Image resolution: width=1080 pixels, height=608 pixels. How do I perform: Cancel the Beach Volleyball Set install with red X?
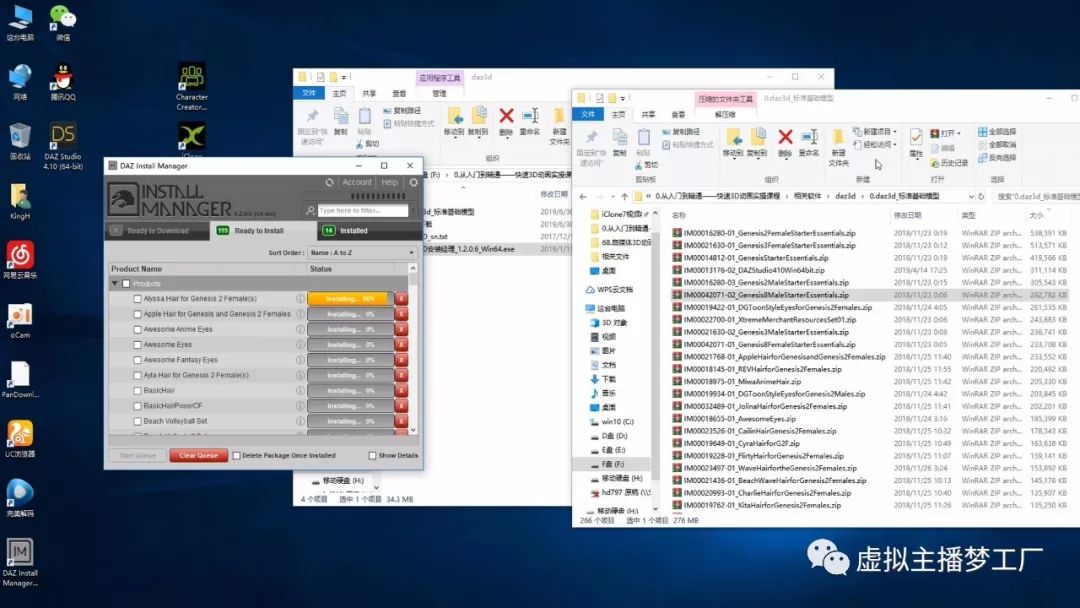401,421
